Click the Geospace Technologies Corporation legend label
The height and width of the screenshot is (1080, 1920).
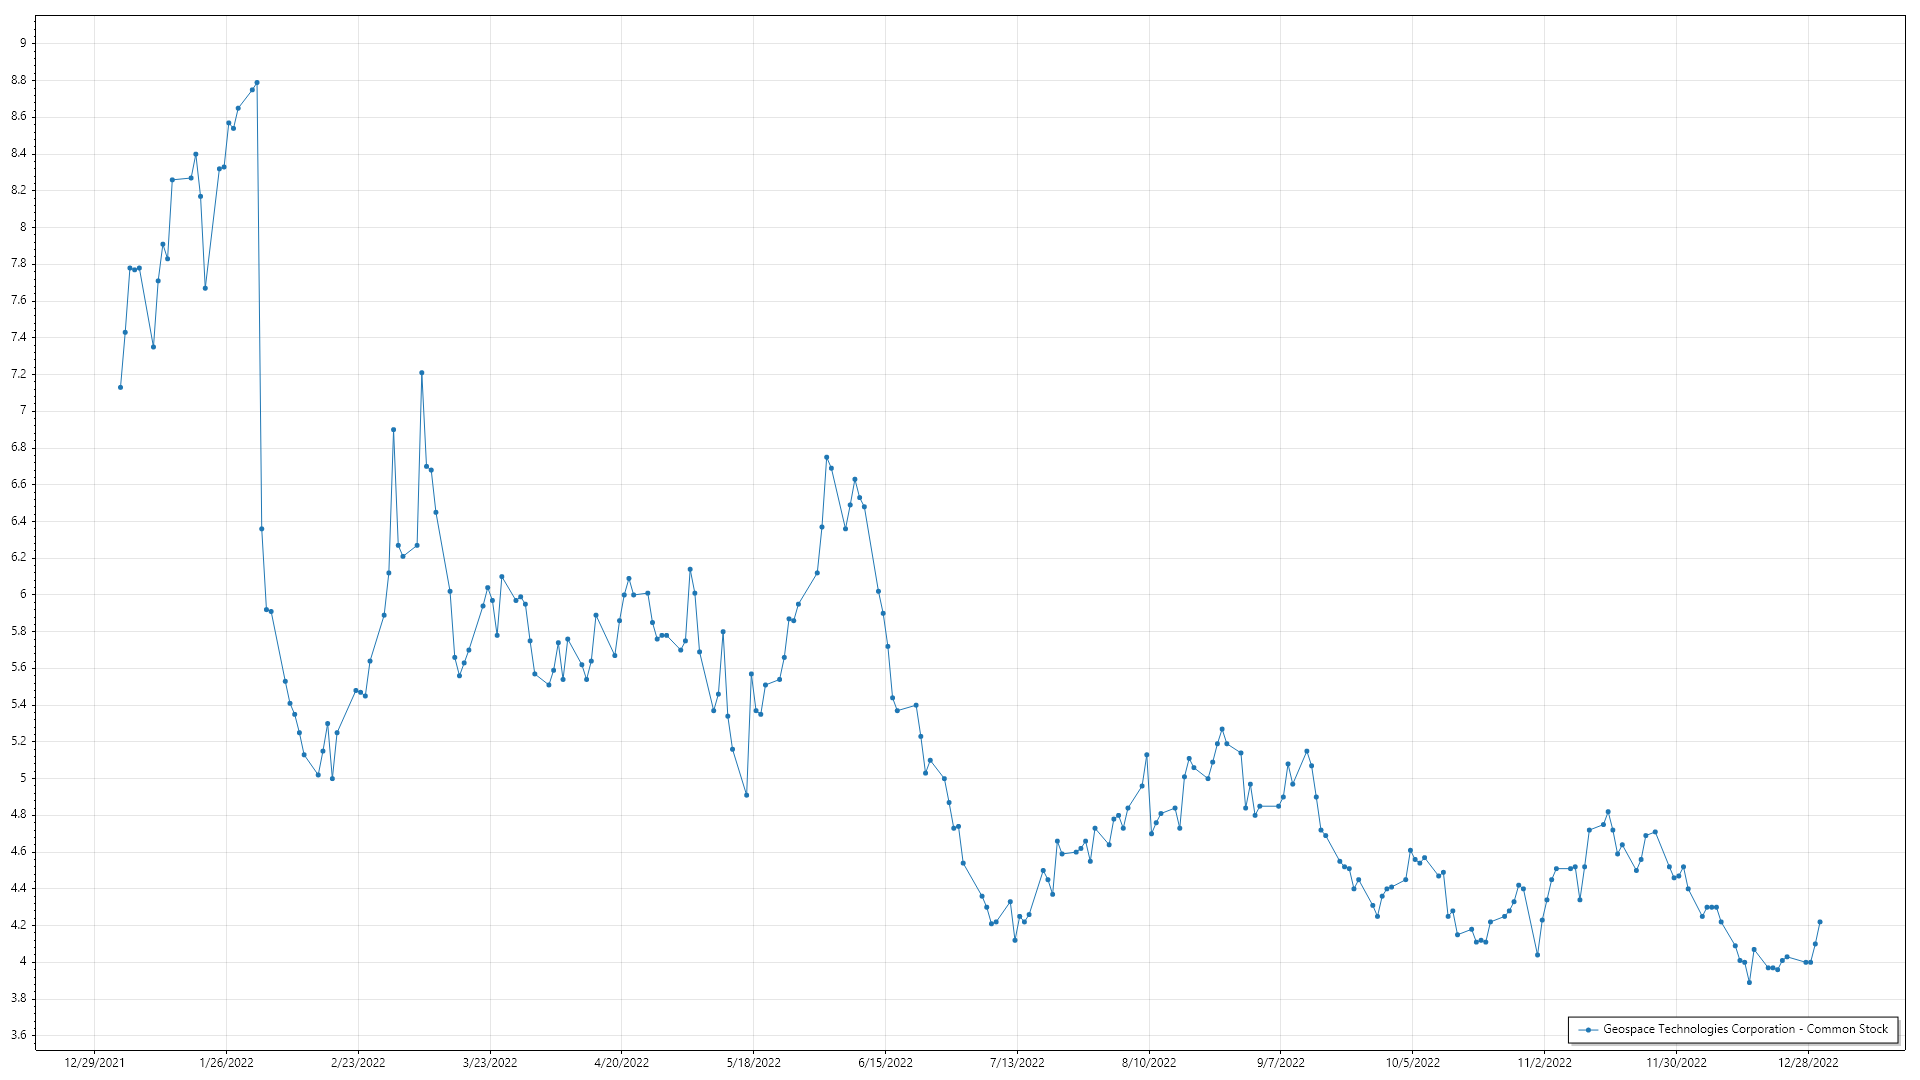click(1745, 1029)
